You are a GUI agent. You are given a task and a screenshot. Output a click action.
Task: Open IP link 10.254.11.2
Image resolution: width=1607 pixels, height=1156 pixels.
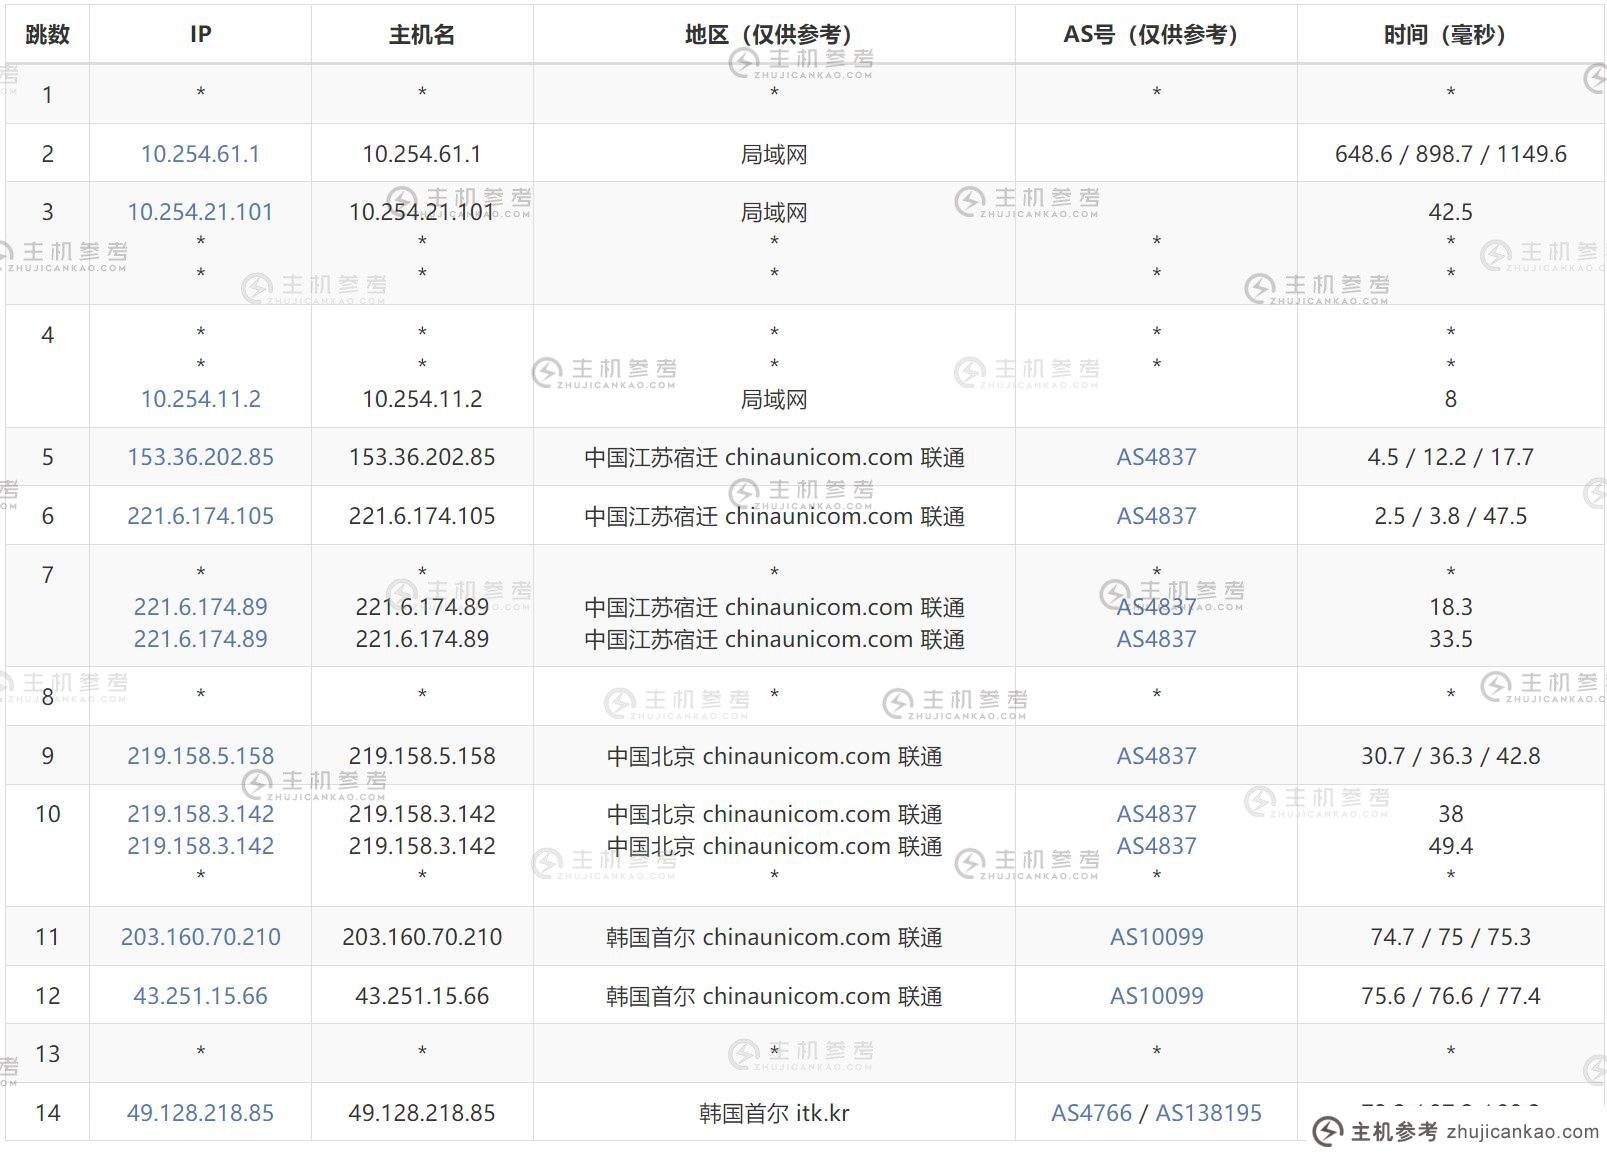[200, 399]
